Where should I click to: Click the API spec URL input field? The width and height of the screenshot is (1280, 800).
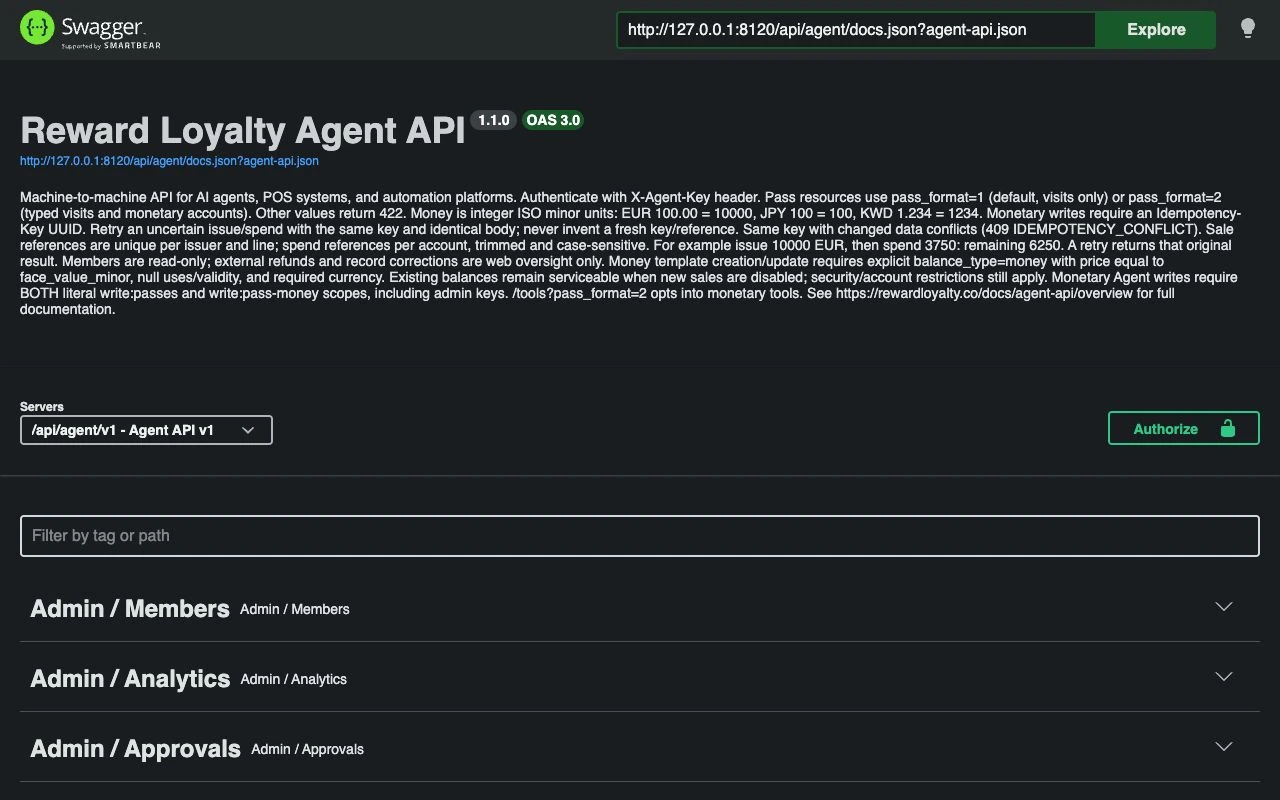pos(856,29)
